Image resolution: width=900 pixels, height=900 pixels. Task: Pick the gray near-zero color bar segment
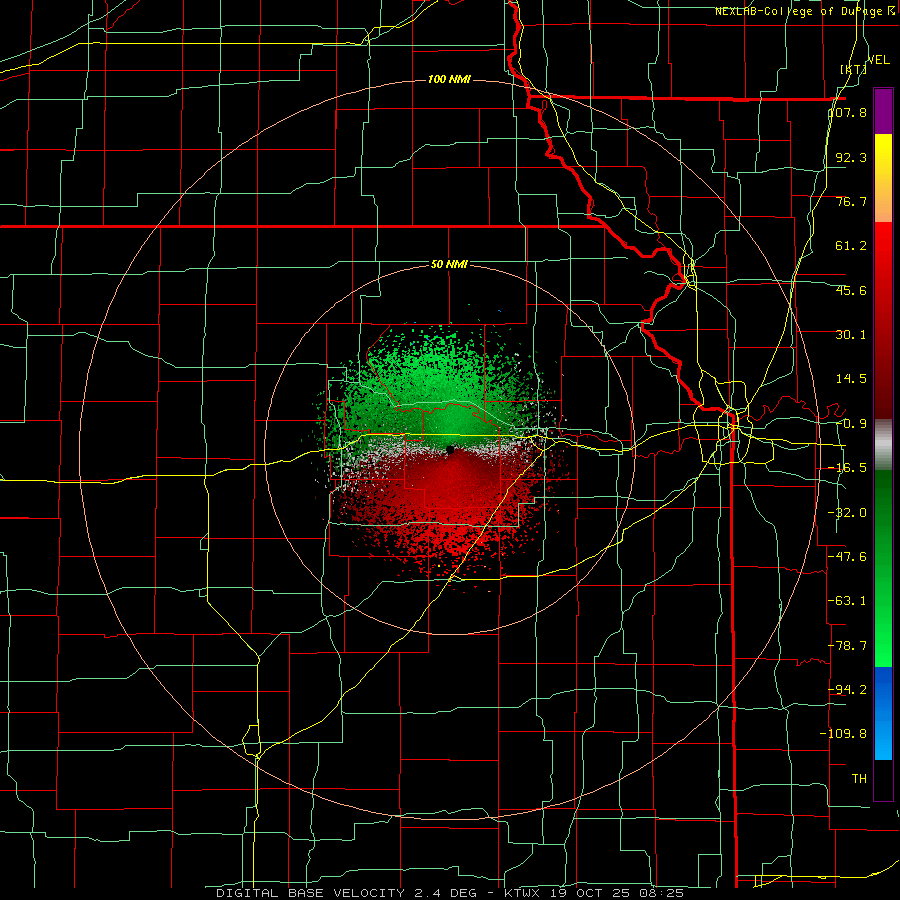click(x=883, y=445)
